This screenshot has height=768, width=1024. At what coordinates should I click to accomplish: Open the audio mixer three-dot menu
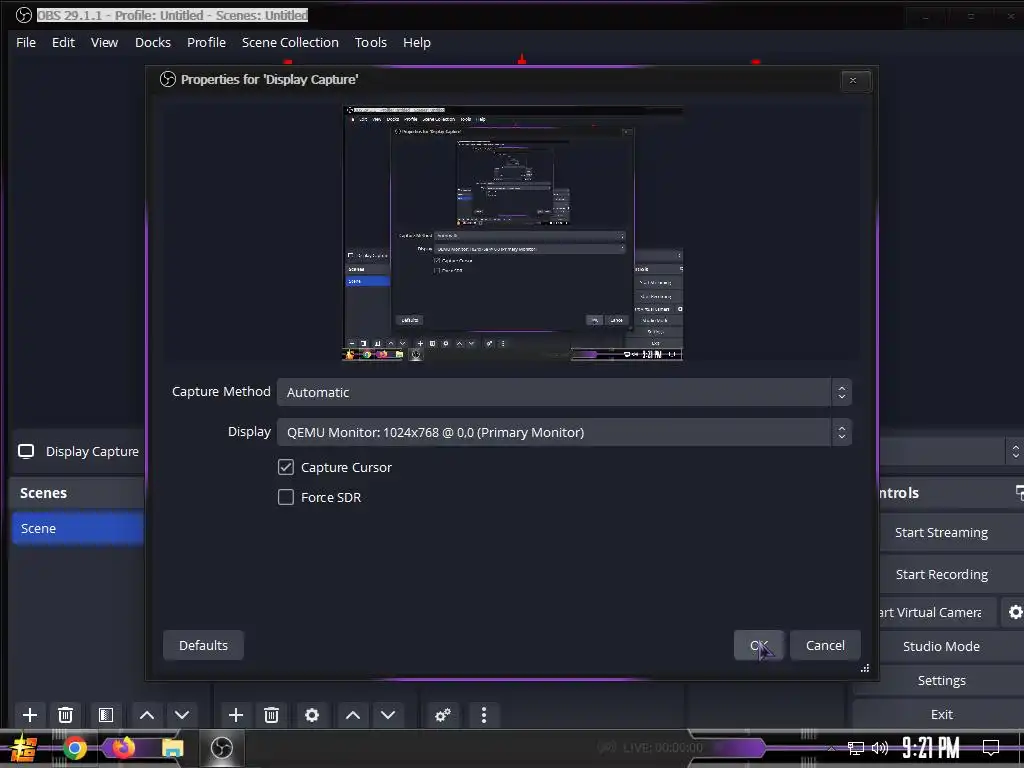tap(484, 714)
